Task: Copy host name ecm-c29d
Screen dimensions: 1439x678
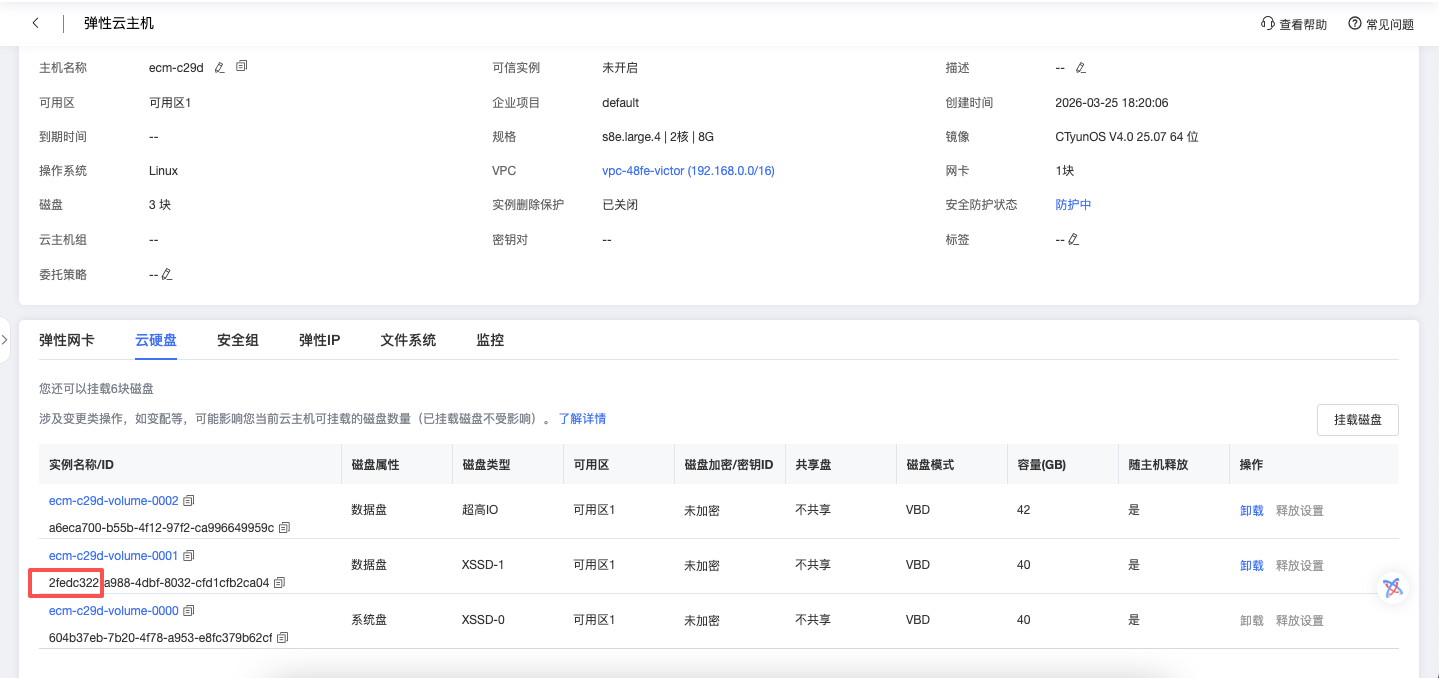Action: (x=241, y=67)
